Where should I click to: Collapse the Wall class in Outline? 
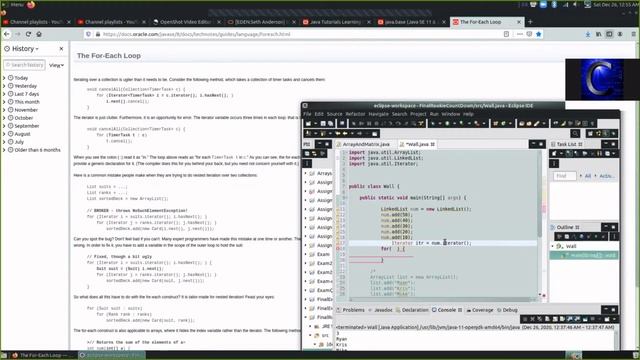point(553,246)
